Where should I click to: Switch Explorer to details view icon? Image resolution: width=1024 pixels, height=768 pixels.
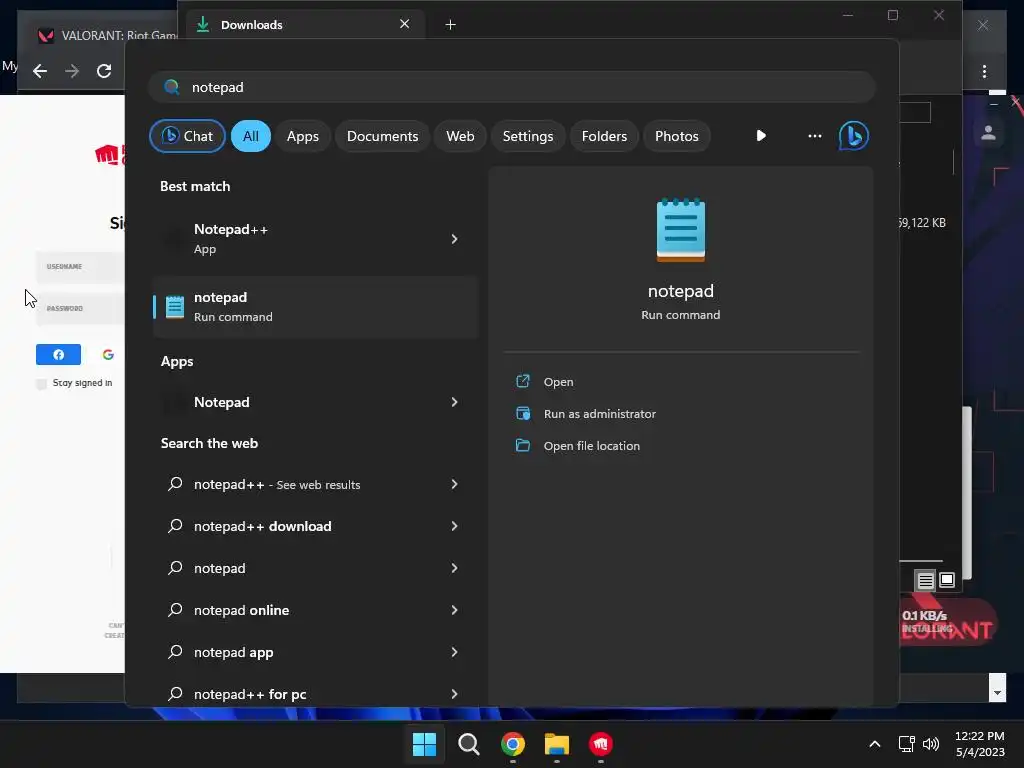(925, 581)
